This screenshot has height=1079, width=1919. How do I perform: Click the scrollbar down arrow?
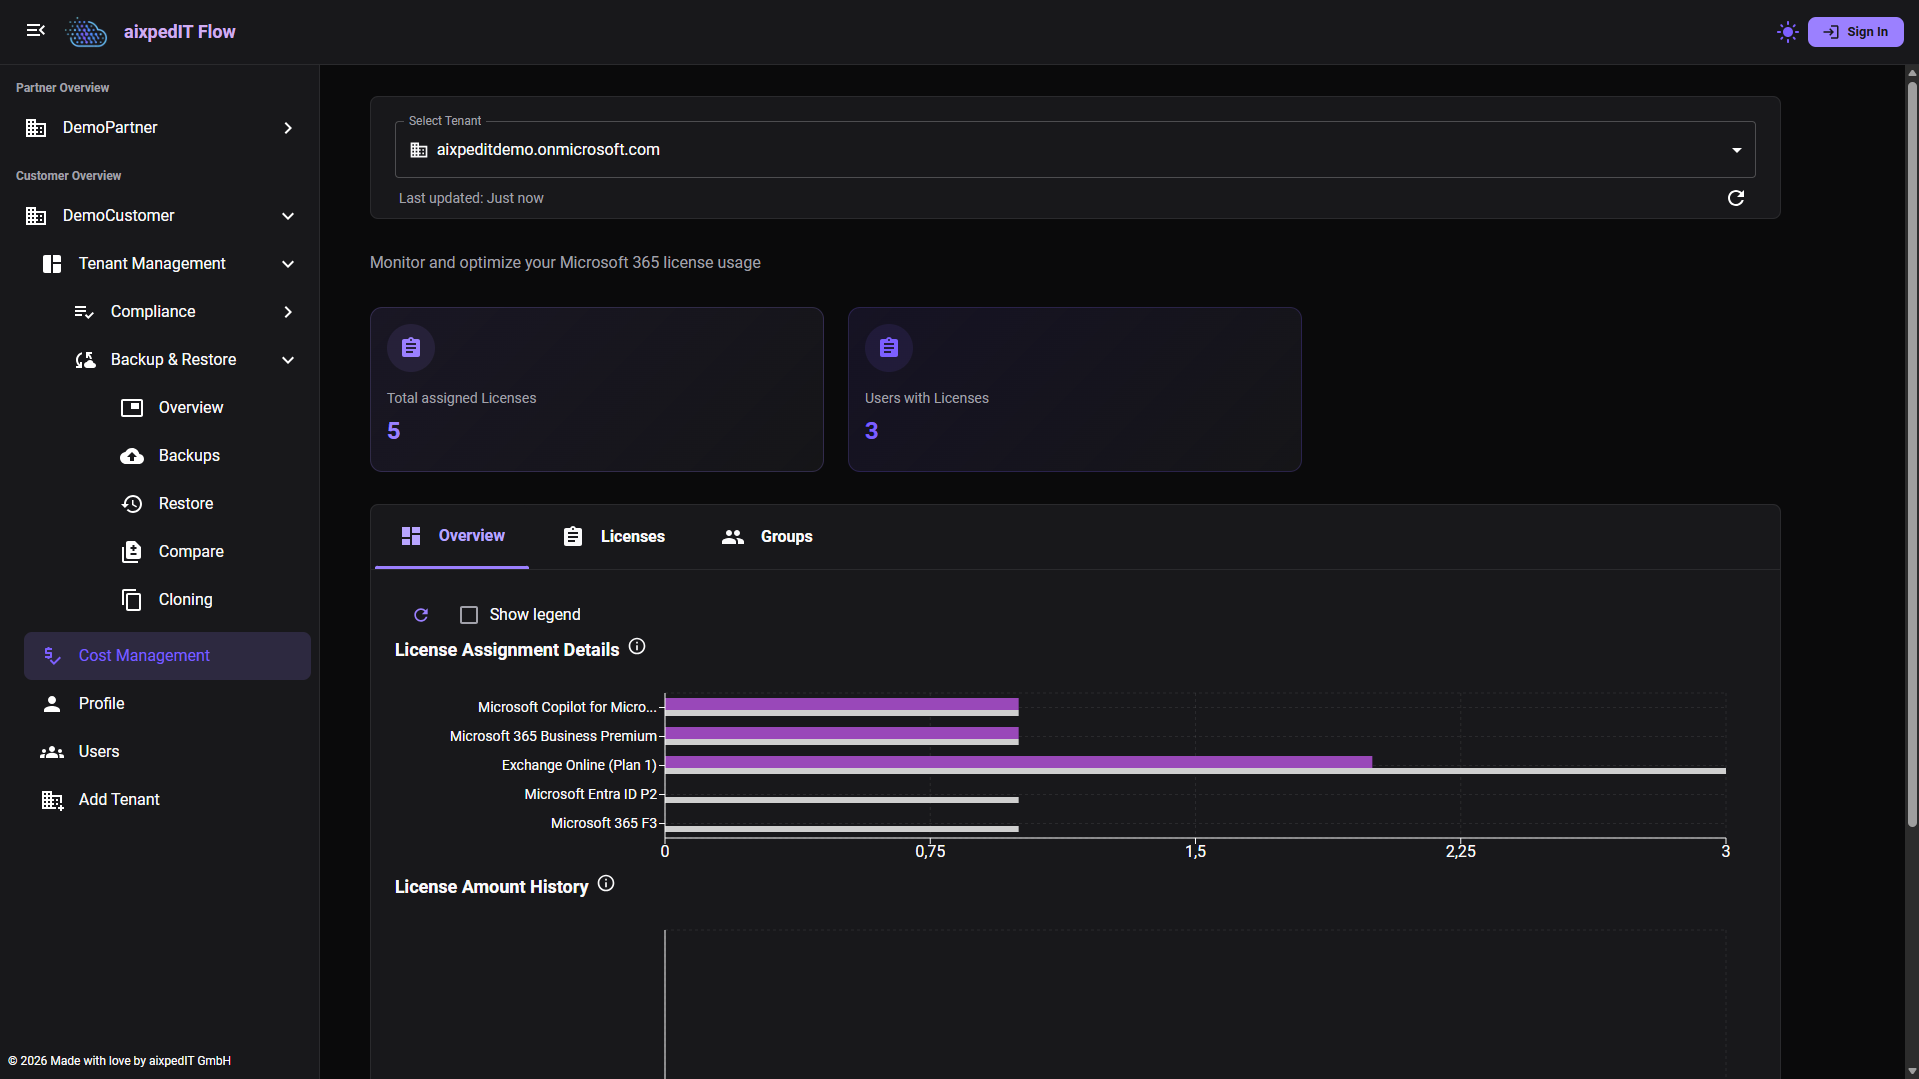tap(1912, 1072)
